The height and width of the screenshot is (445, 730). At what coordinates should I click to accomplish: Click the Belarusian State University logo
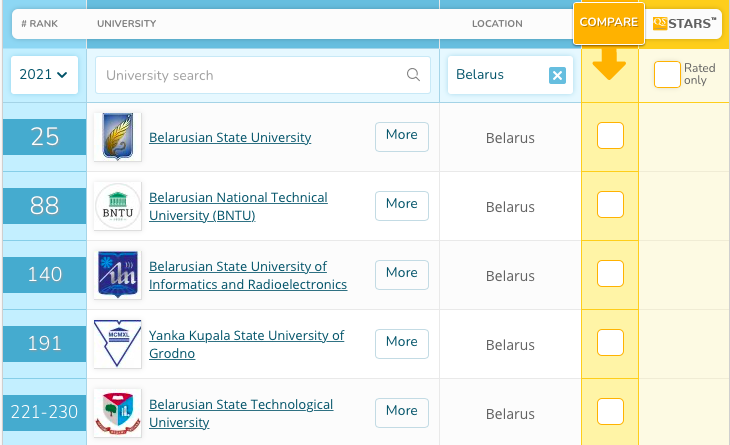point(117,136)
